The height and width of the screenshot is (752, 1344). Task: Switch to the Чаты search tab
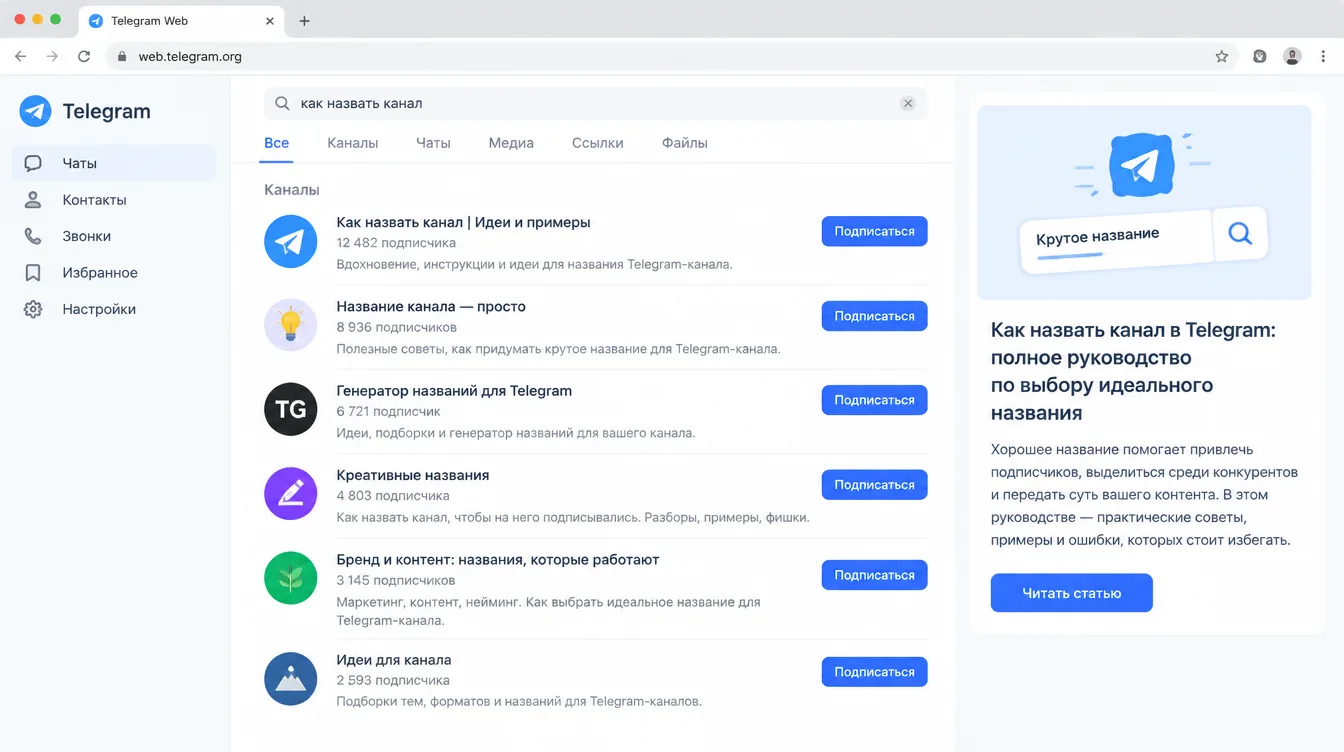(x=433, y=143)
